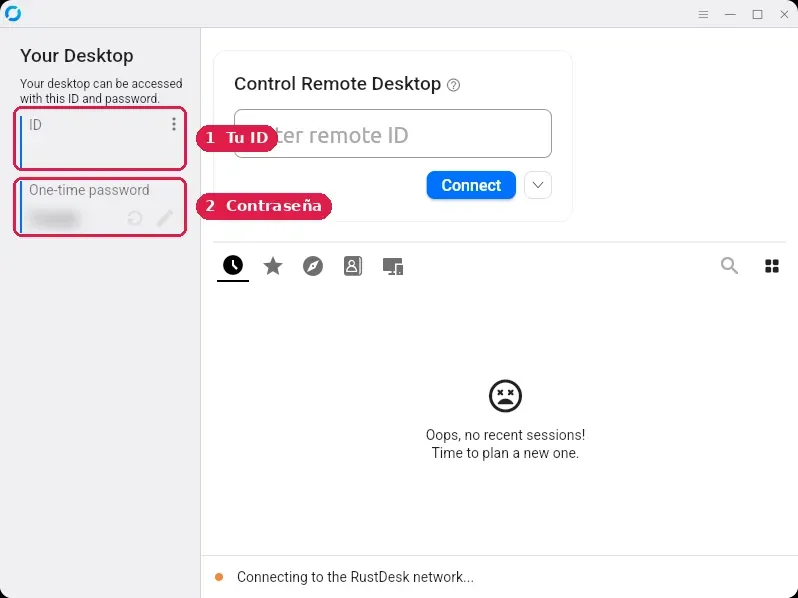Open the ID options three-dot menu

(x=174, y=124)
